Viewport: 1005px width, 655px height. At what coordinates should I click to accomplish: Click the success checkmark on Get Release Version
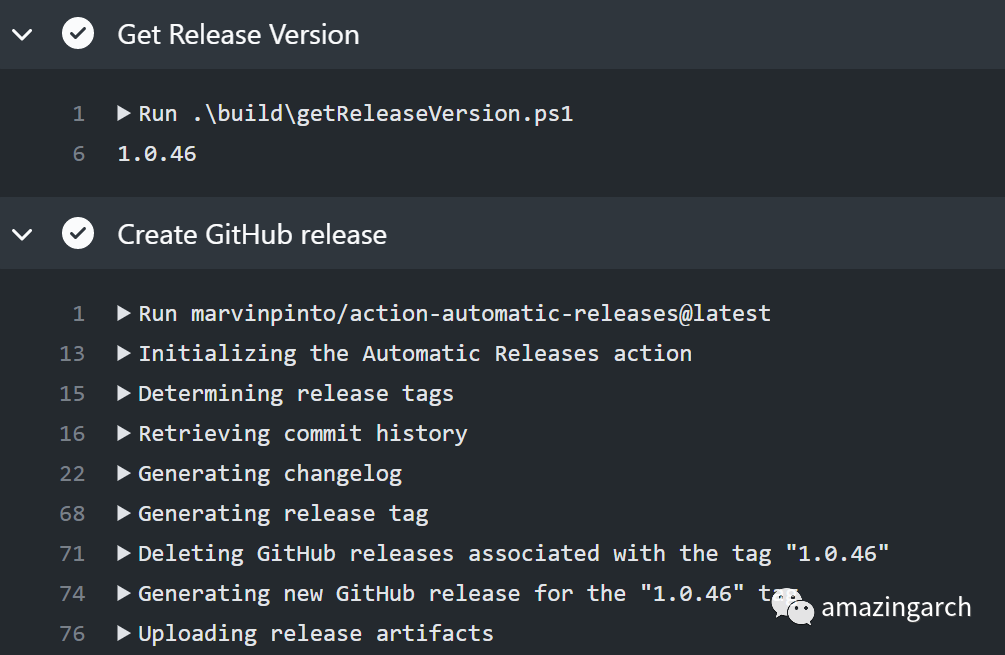point(77,34)
